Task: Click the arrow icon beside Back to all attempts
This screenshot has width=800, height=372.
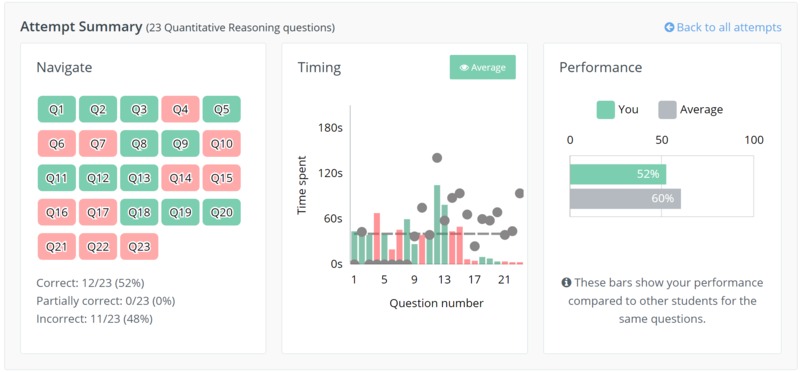Action: 669,28
